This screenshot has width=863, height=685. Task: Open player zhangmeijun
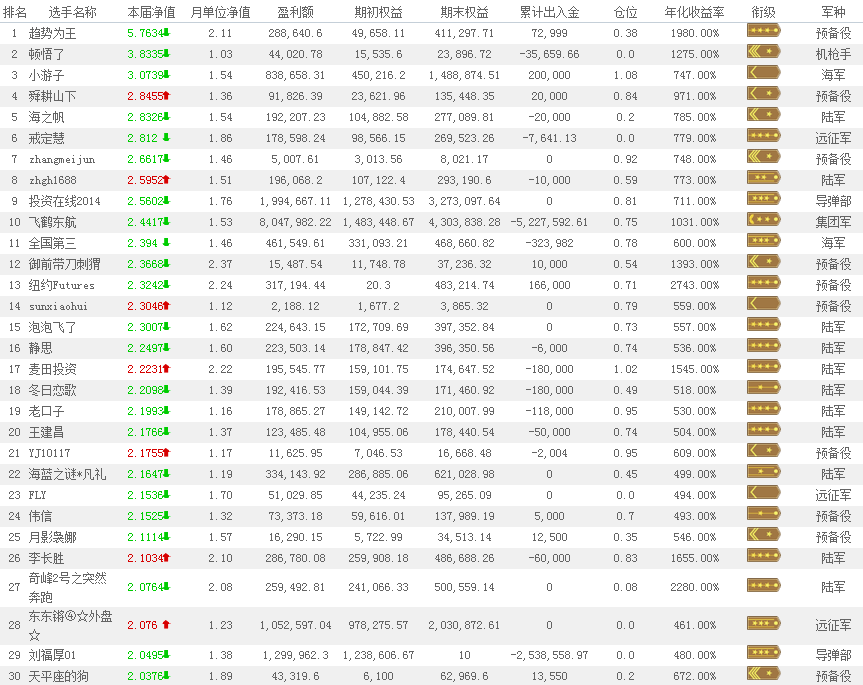point(62,160)
